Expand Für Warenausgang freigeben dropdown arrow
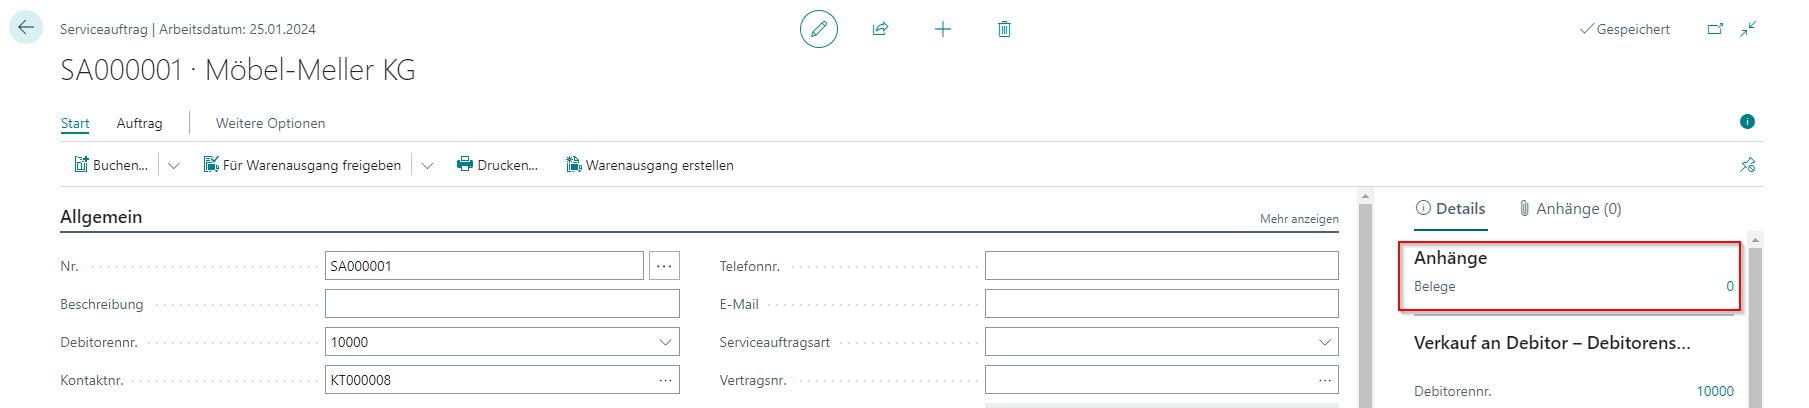The image size is (1809, 408). [x=427, y=166]
